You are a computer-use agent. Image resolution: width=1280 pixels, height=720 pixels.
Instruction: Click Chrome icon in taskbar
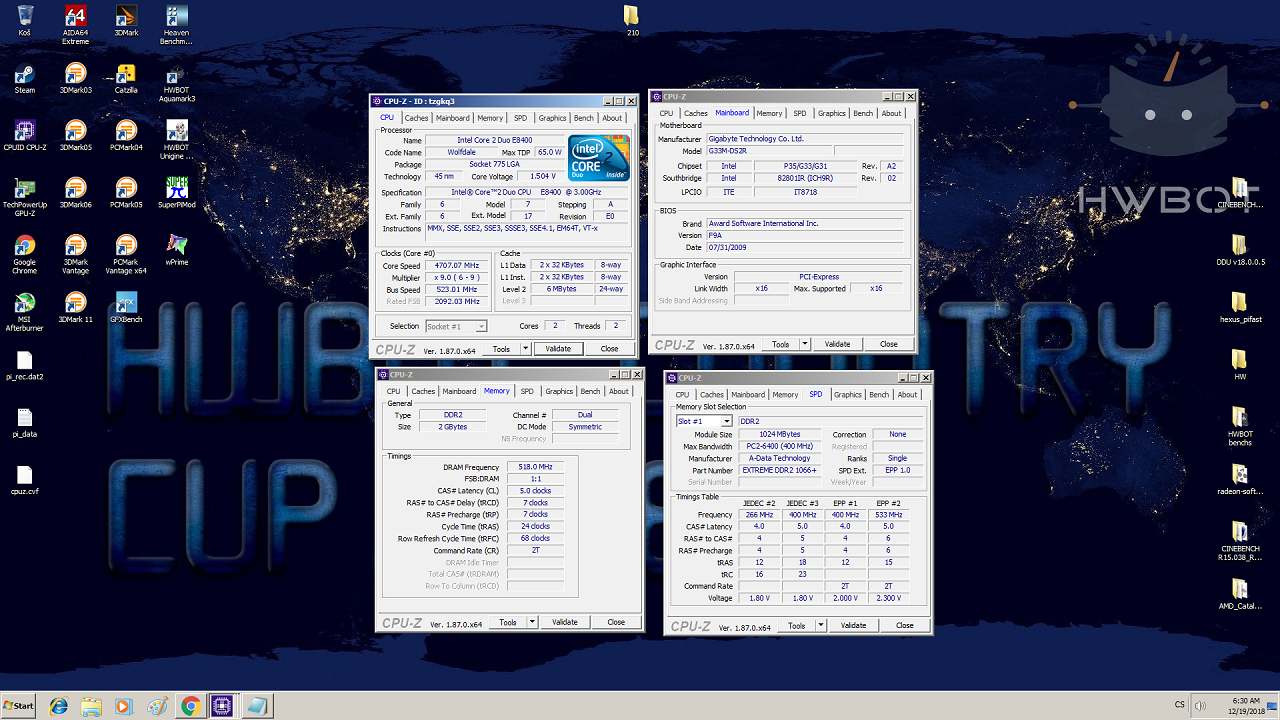point(190,706)
